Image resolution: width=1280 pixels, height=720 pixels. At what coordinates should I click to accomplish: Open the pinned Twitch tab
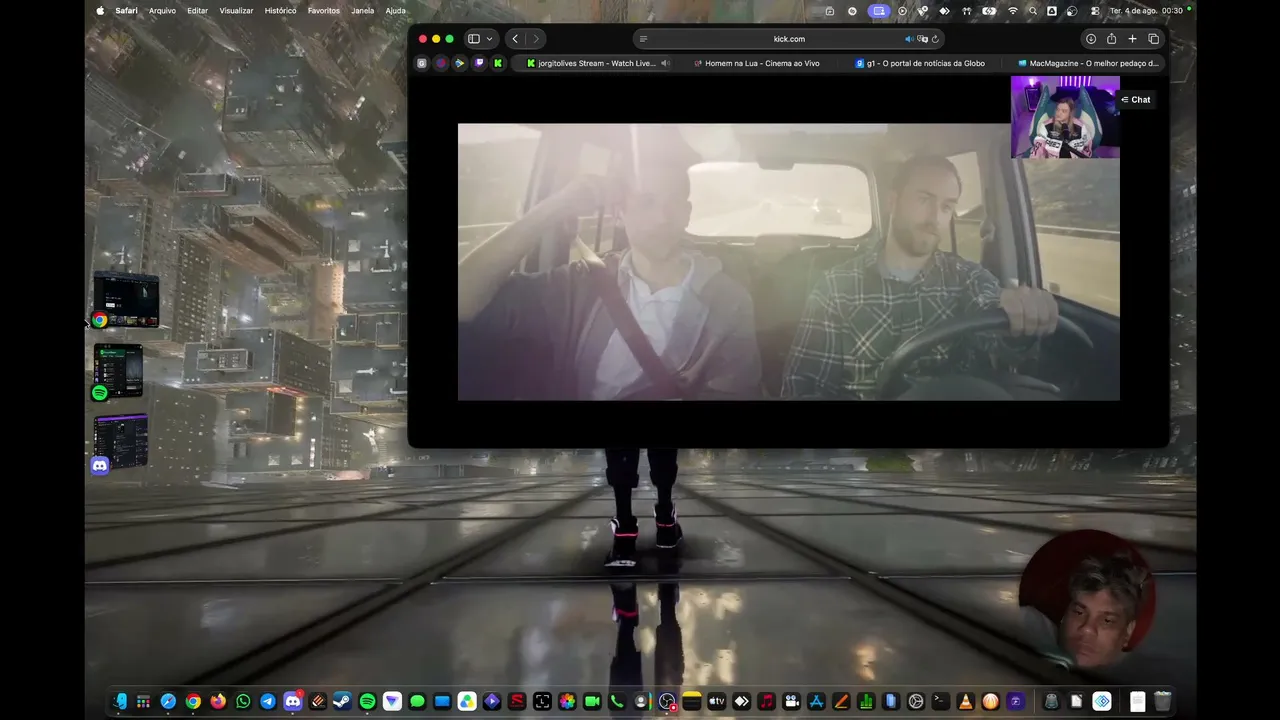pyautogui.click(x=479, y=63)
